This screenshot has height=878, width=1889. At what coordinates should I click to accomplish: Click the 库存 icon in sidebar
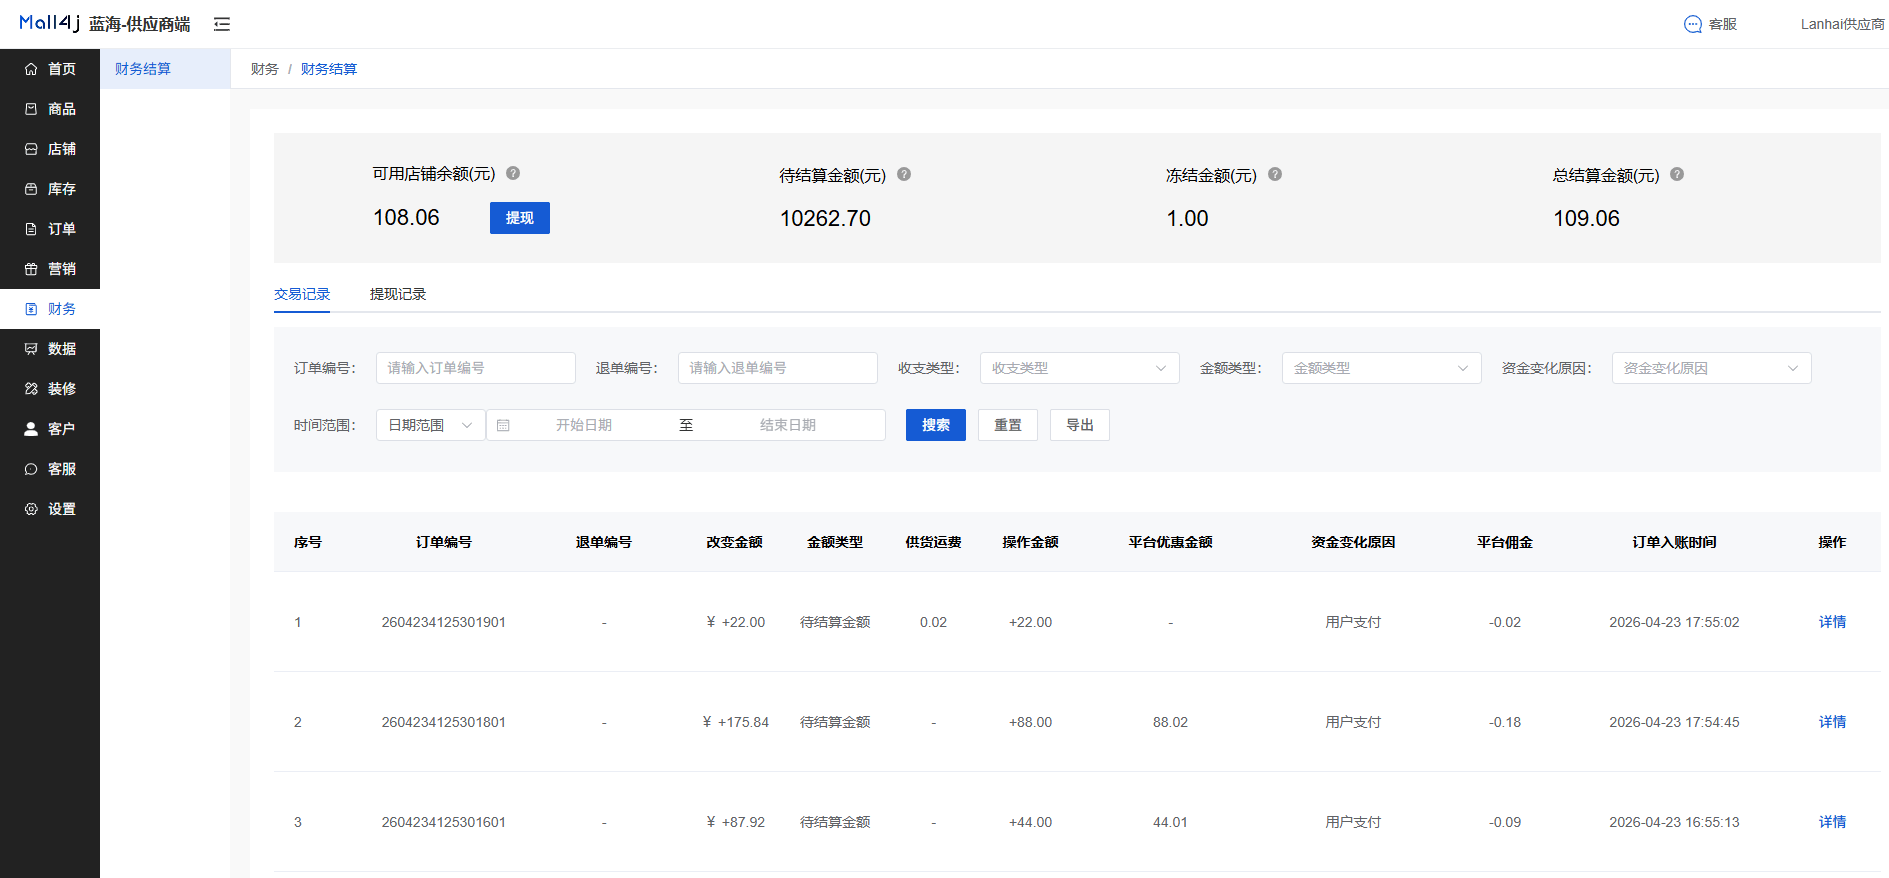31,189
